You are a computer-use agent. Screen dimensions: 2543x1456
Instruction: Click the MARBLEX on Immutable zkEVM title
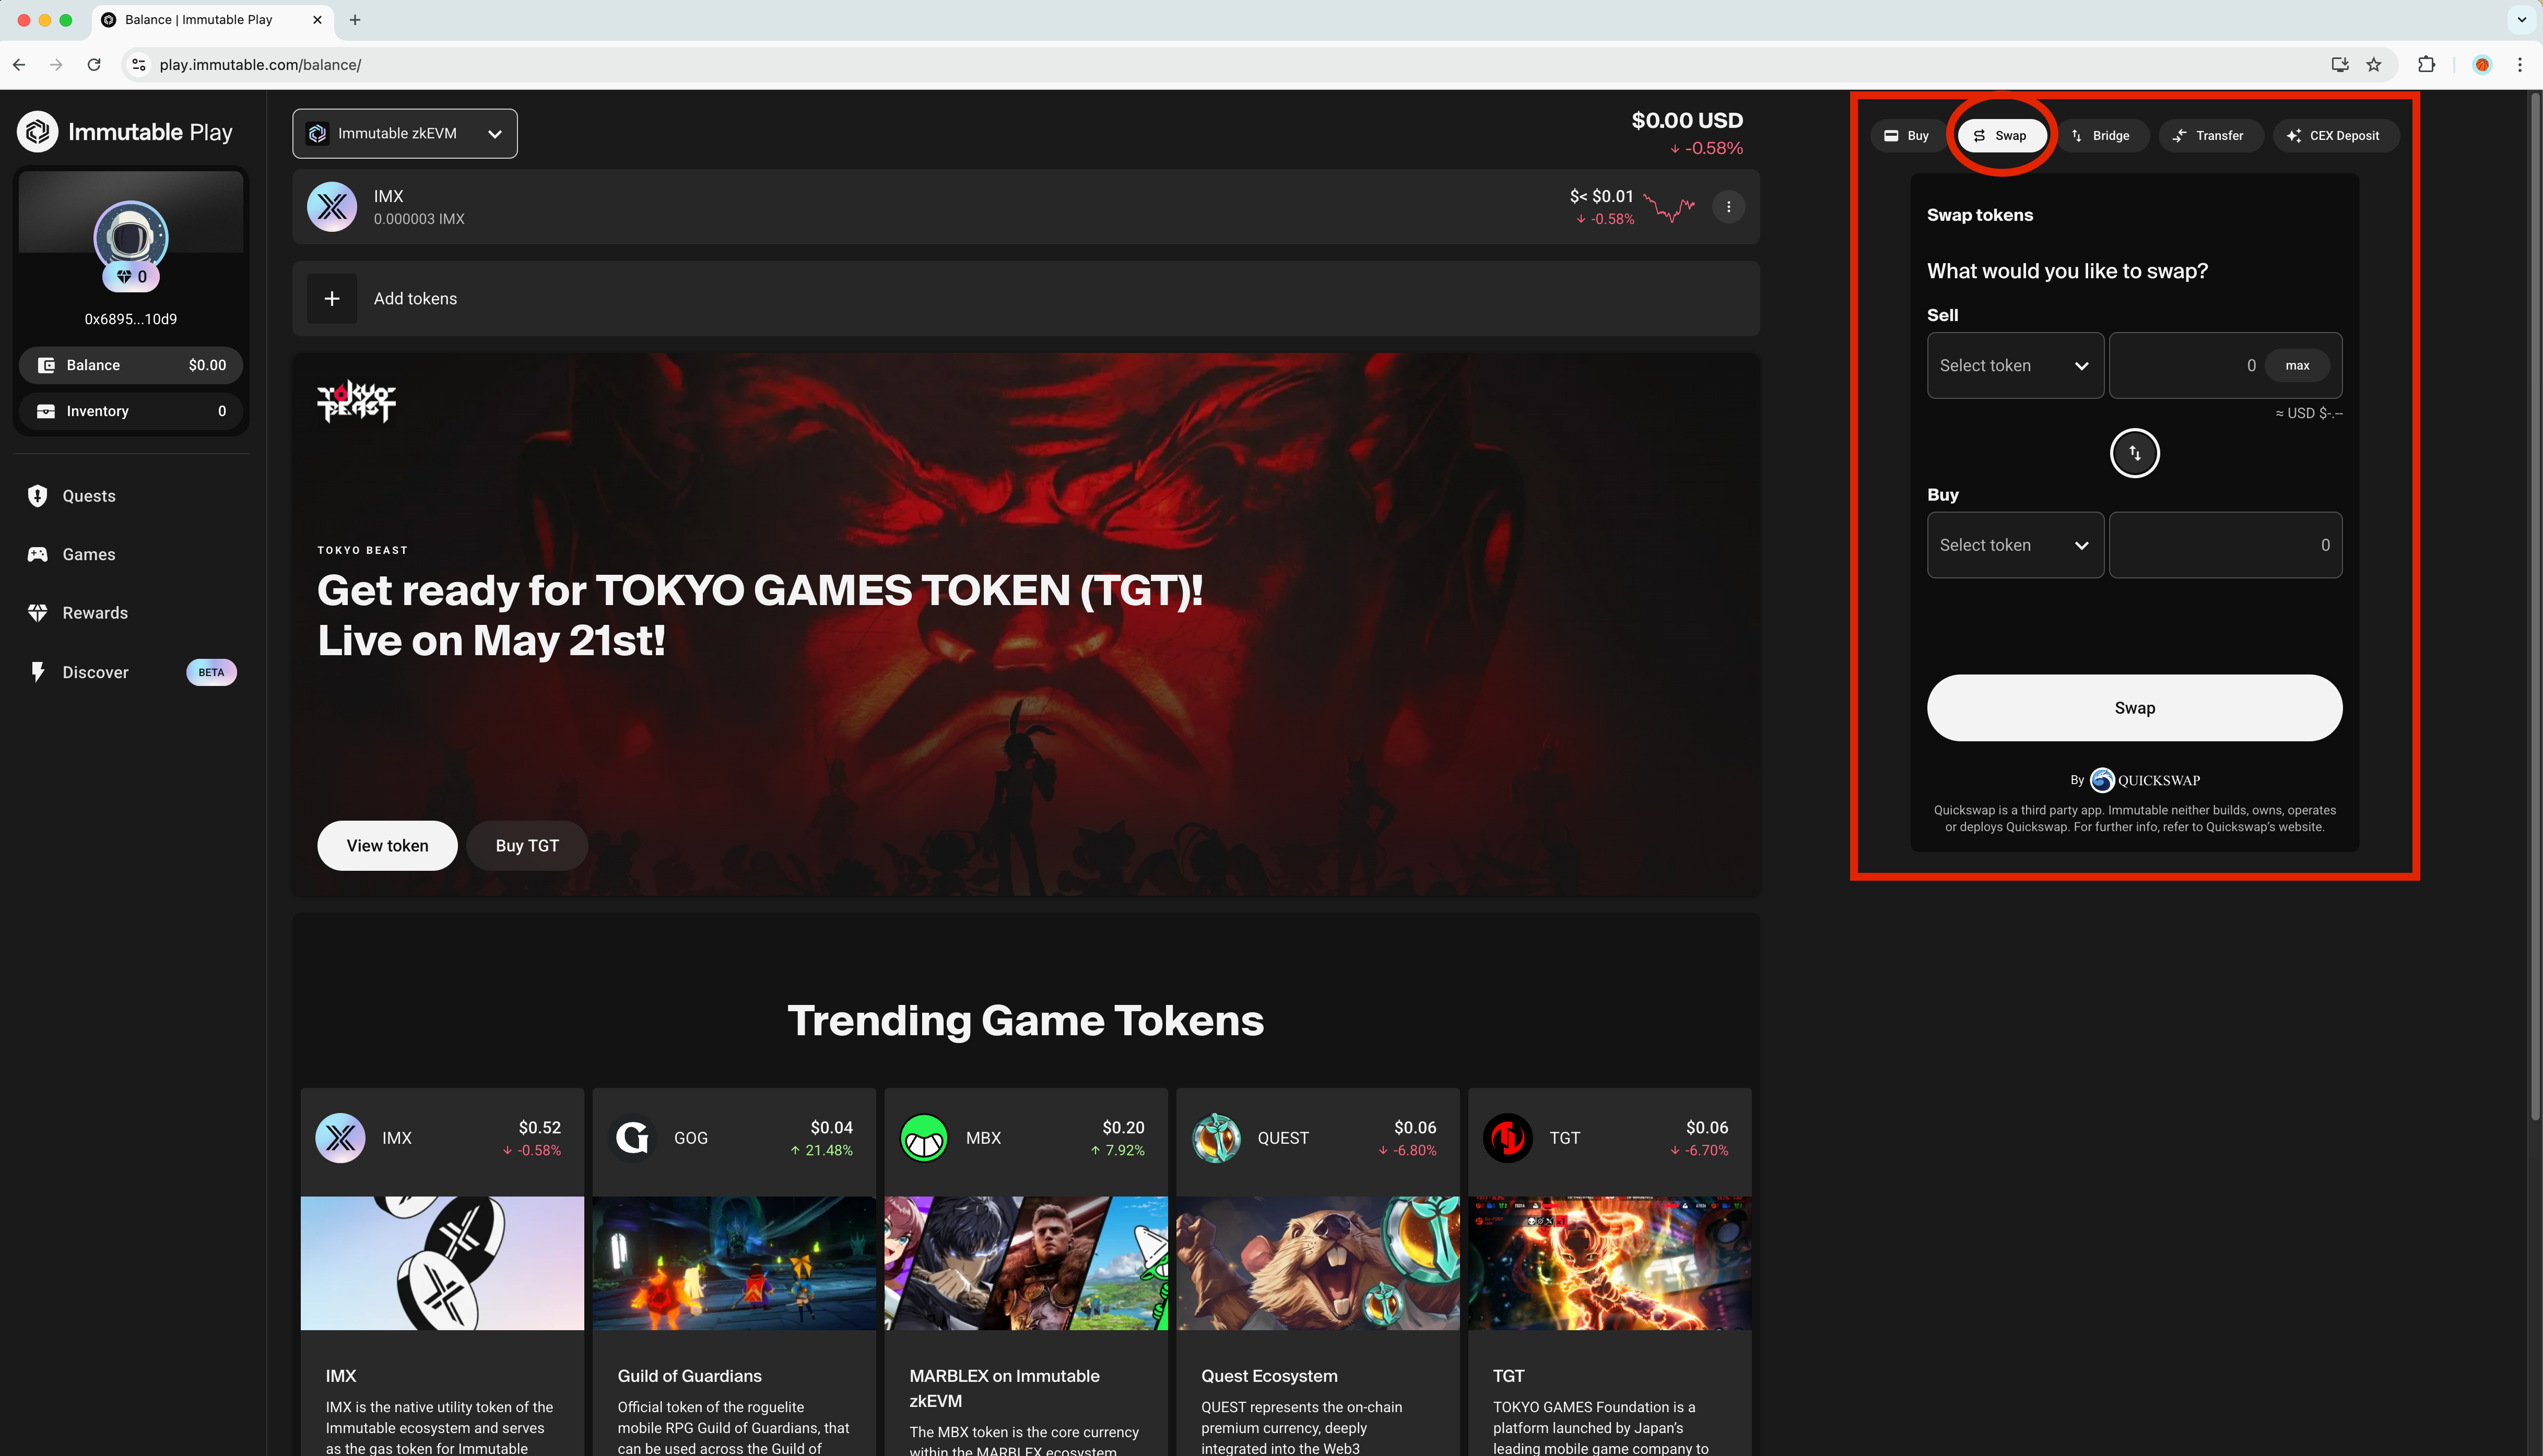pos(1004,1389)
